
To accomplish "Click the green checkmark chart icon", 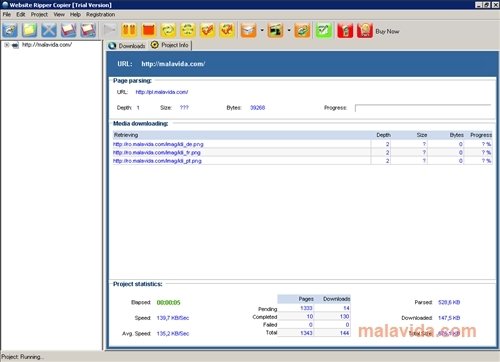I will pyautogui.click(x=324, y=30).
